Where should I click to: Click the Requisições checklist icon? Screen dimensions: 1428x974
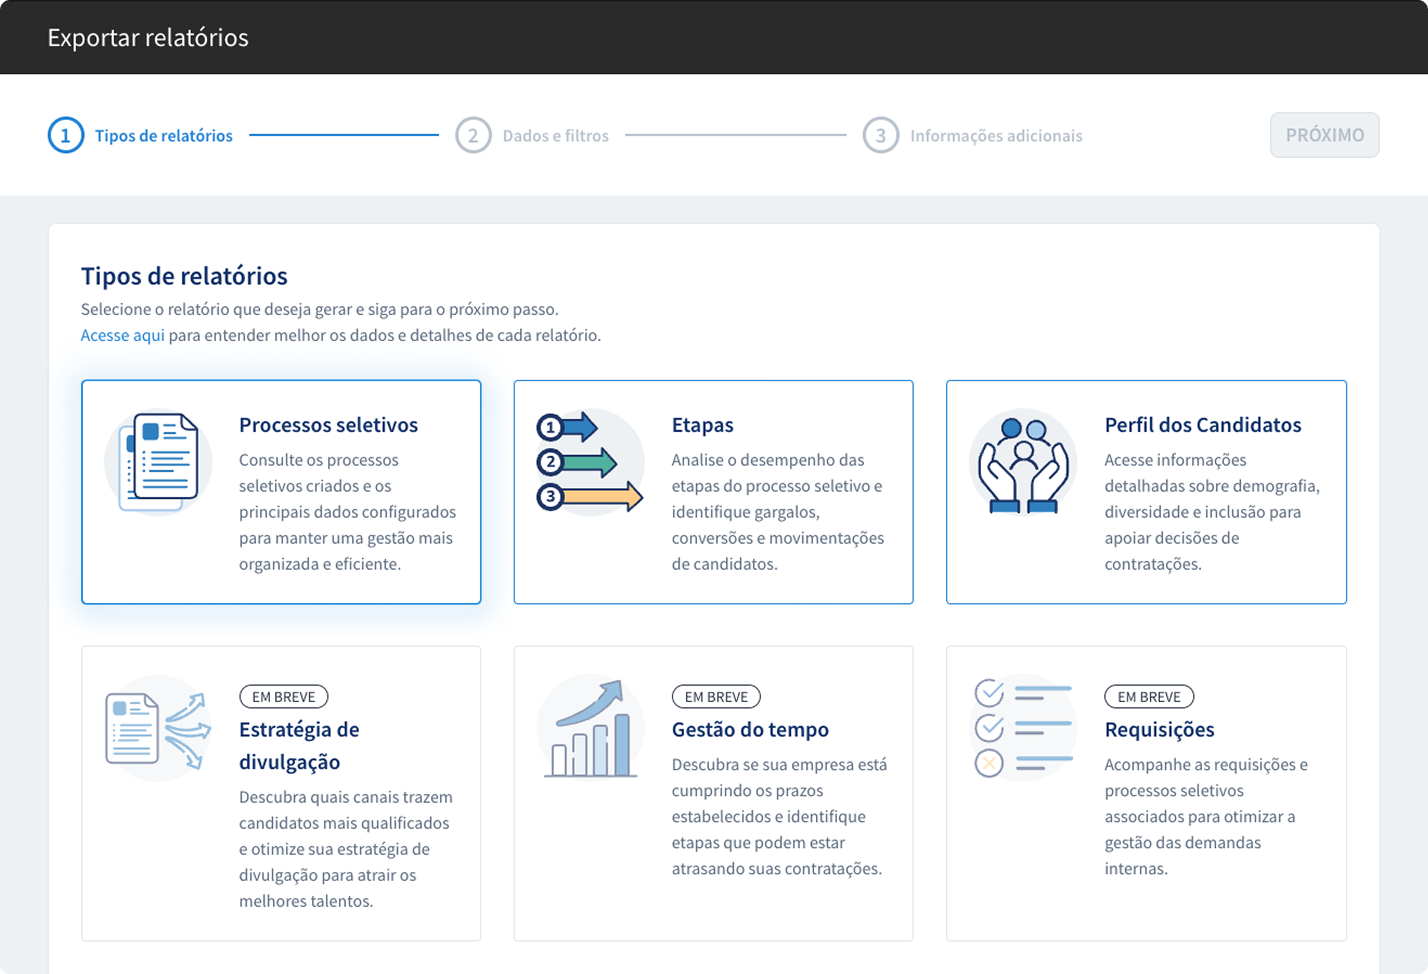pos(1023,728)
